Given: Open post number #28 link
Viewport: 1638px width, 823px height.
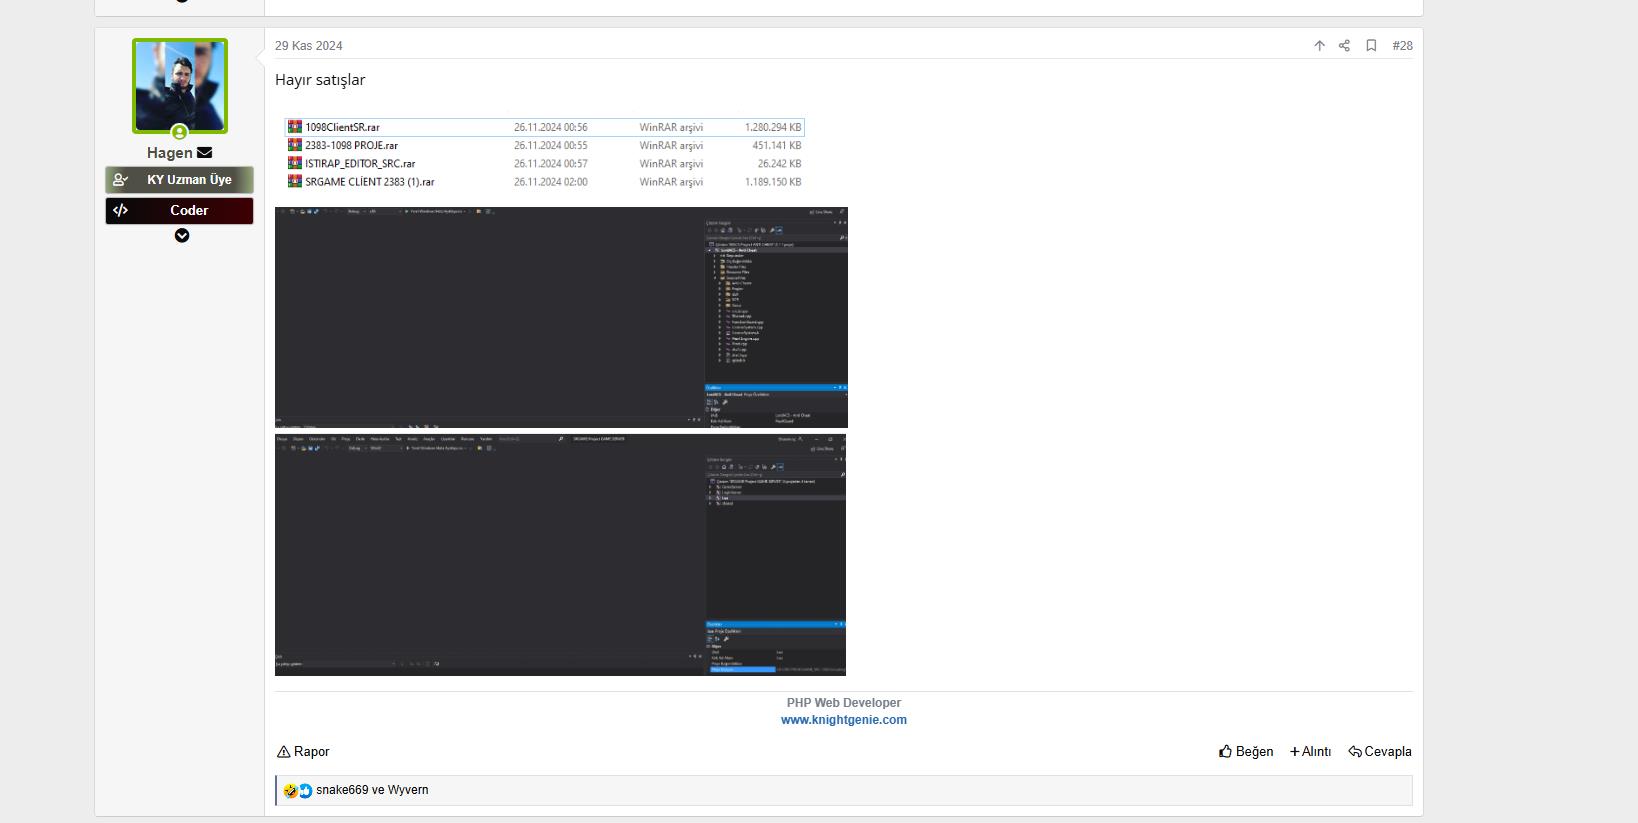Looking at the screenshot, I should [x=1403, y=46].
